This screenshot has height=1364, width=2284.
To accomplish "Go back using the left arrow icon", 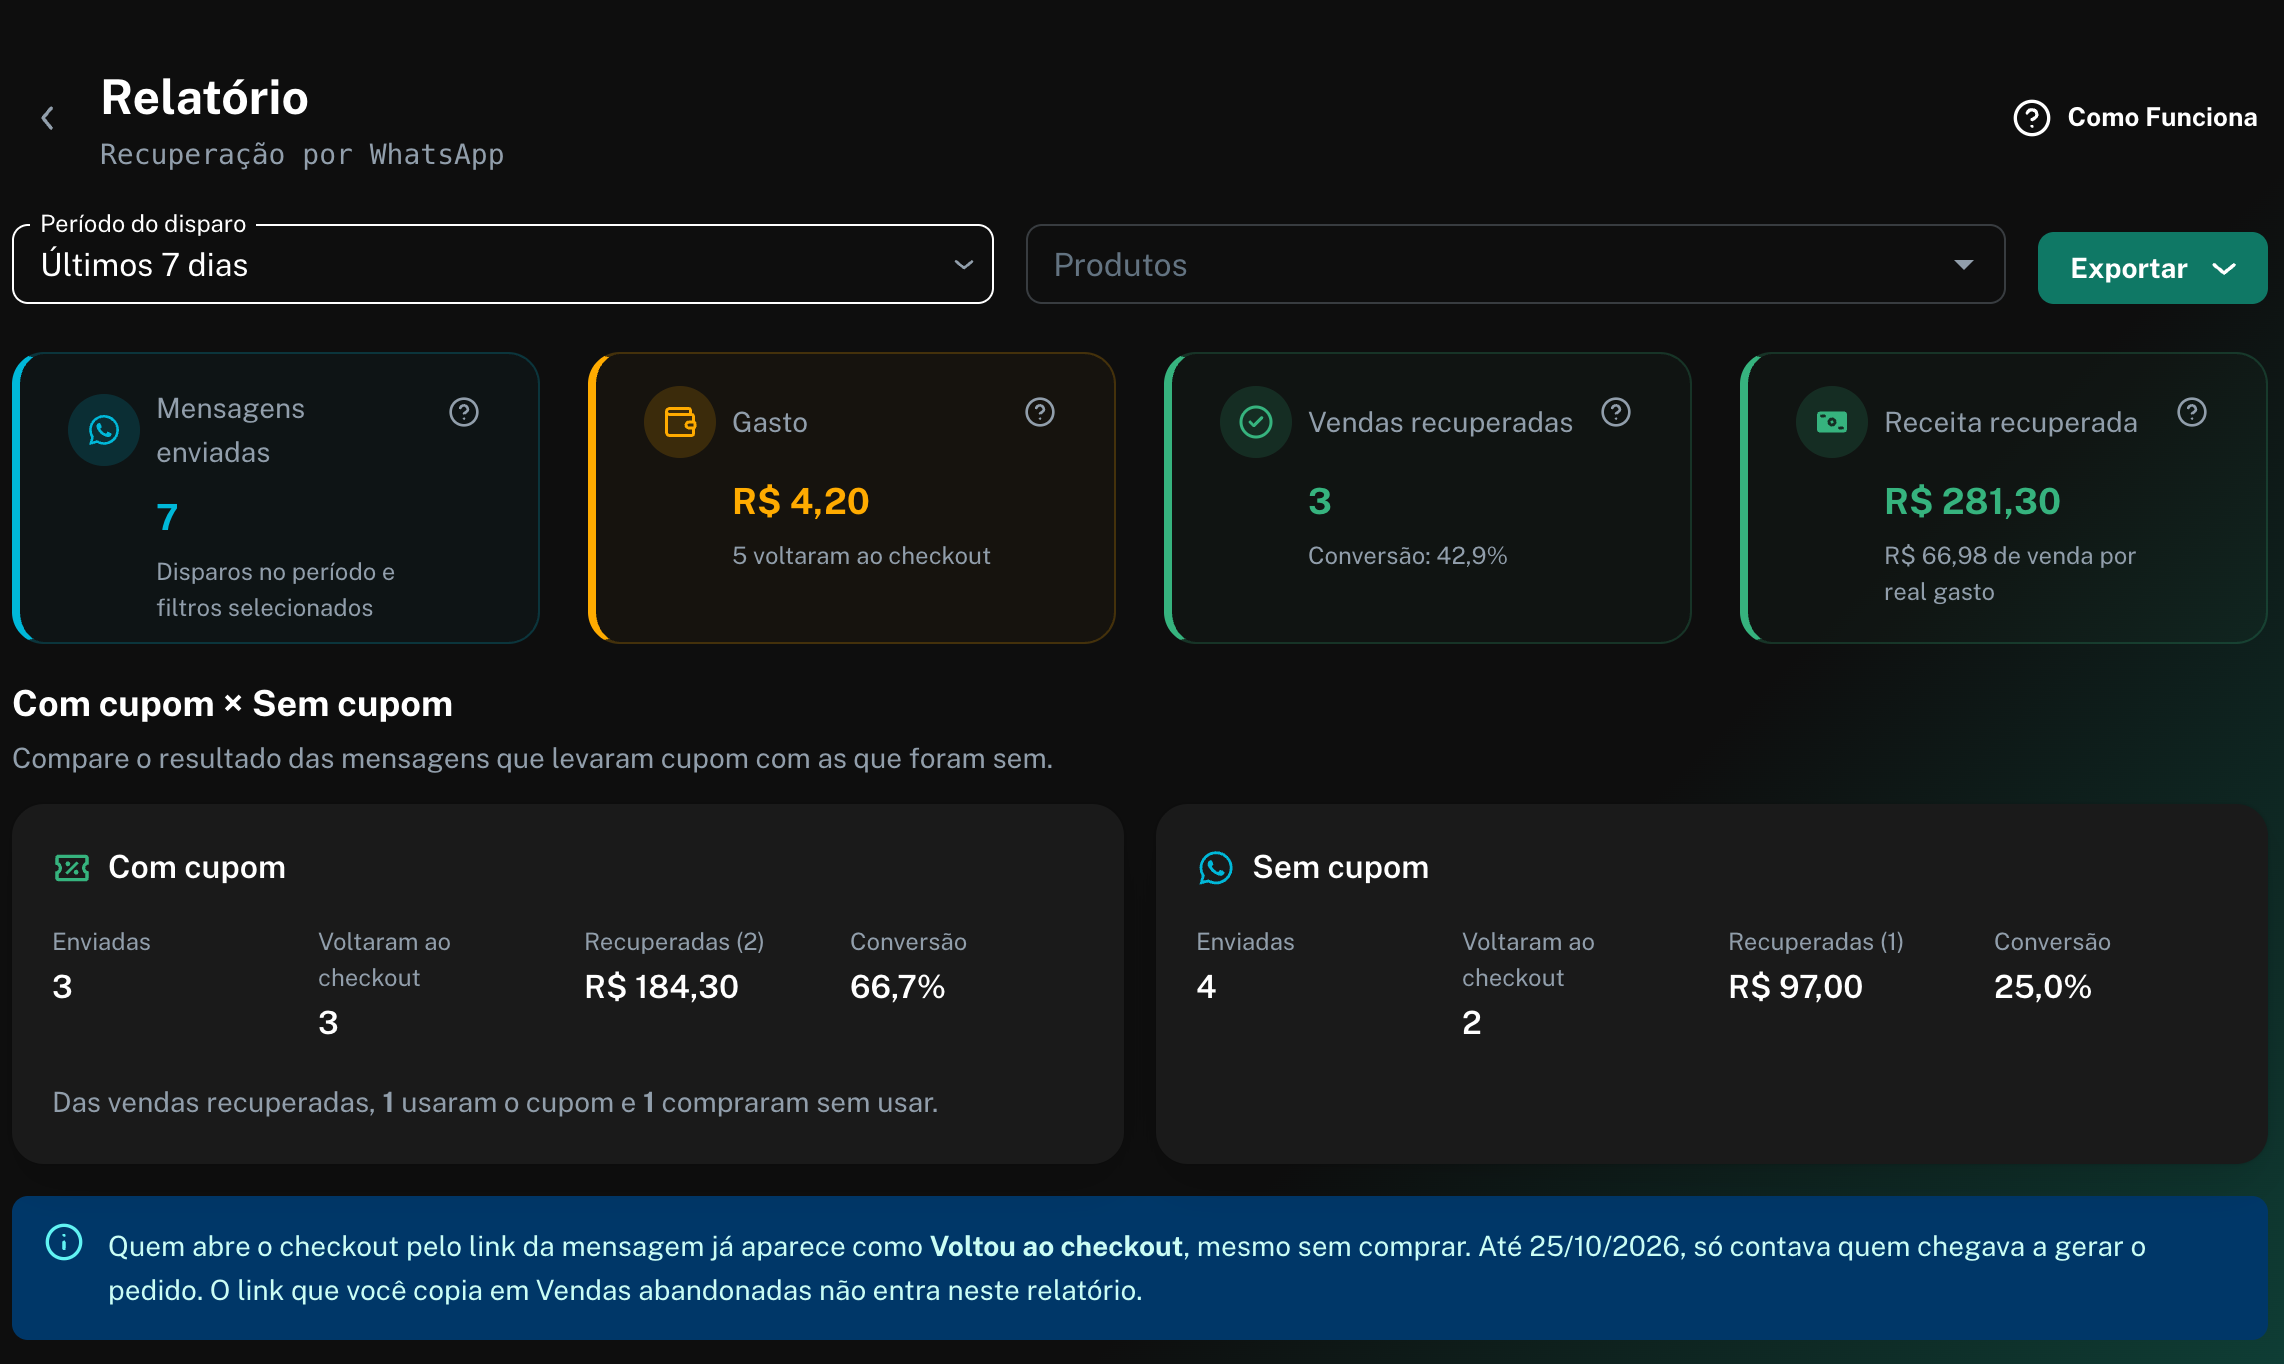I will tap(47, 118).
